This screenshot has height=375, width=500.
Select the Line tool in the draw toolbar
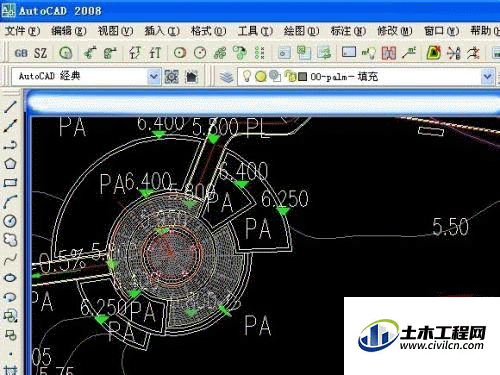[10, 107]
